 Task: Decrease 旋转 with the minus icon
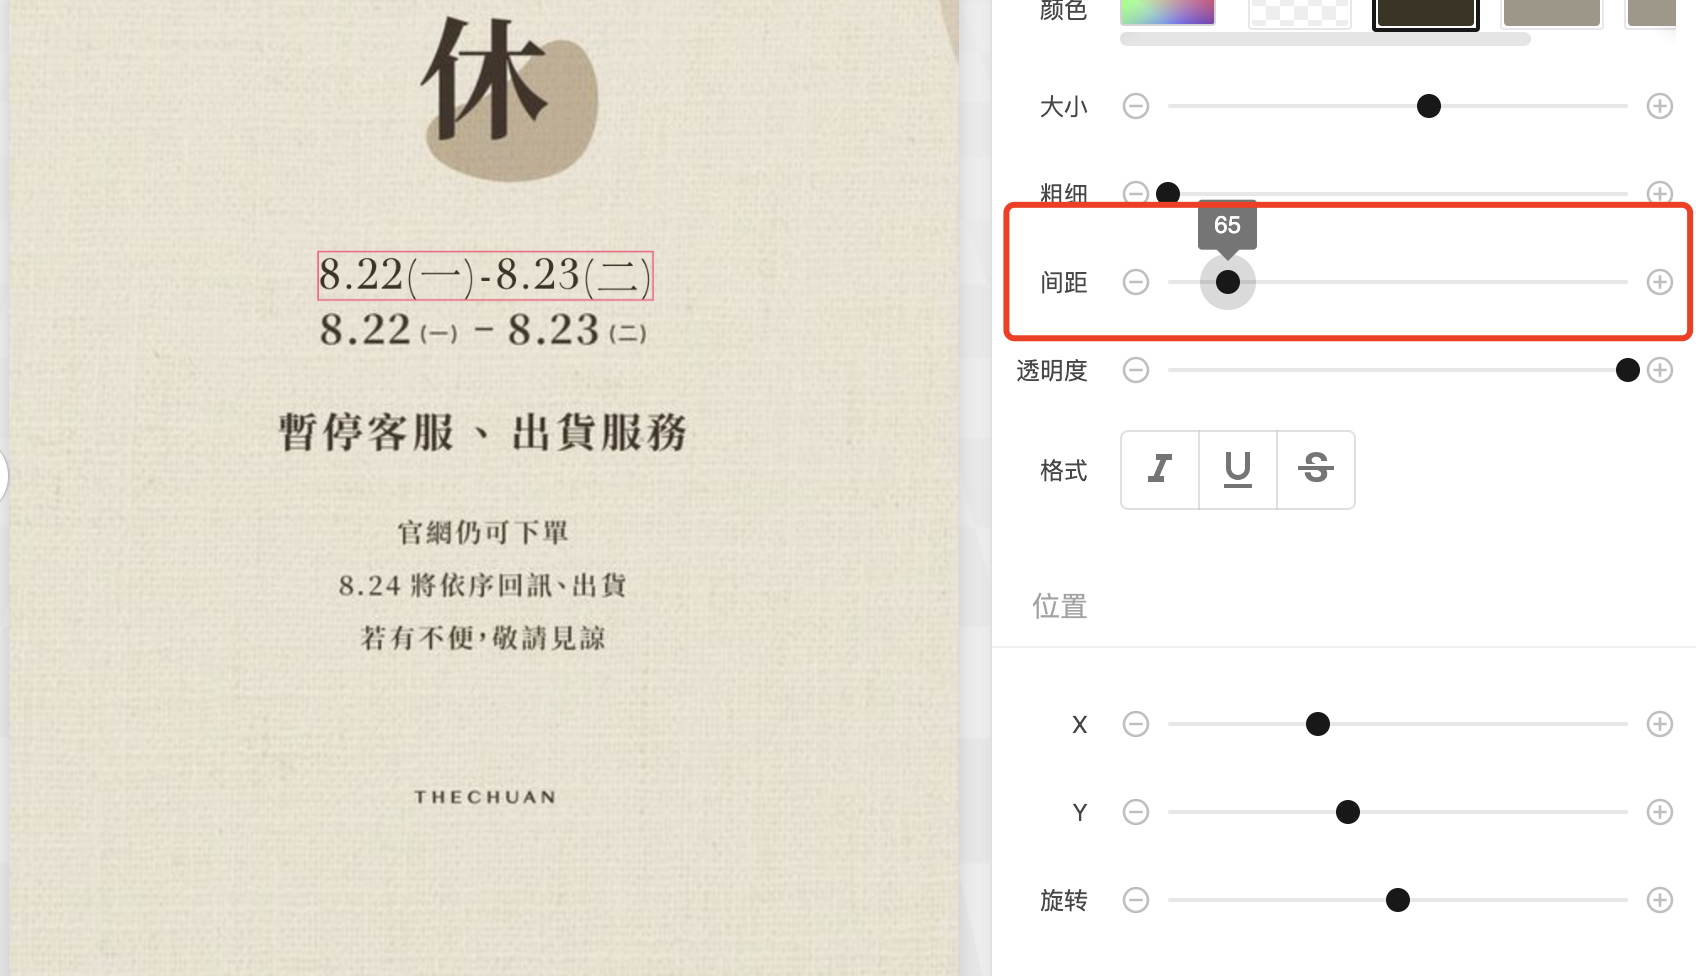1136,900
